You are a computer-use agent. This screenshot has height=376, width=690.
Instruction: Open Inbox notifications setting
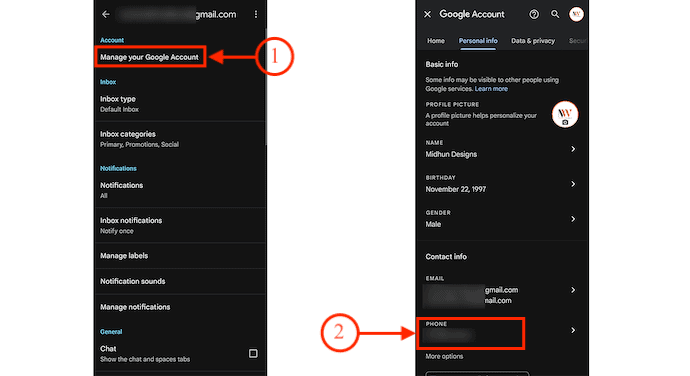[180, 225]
